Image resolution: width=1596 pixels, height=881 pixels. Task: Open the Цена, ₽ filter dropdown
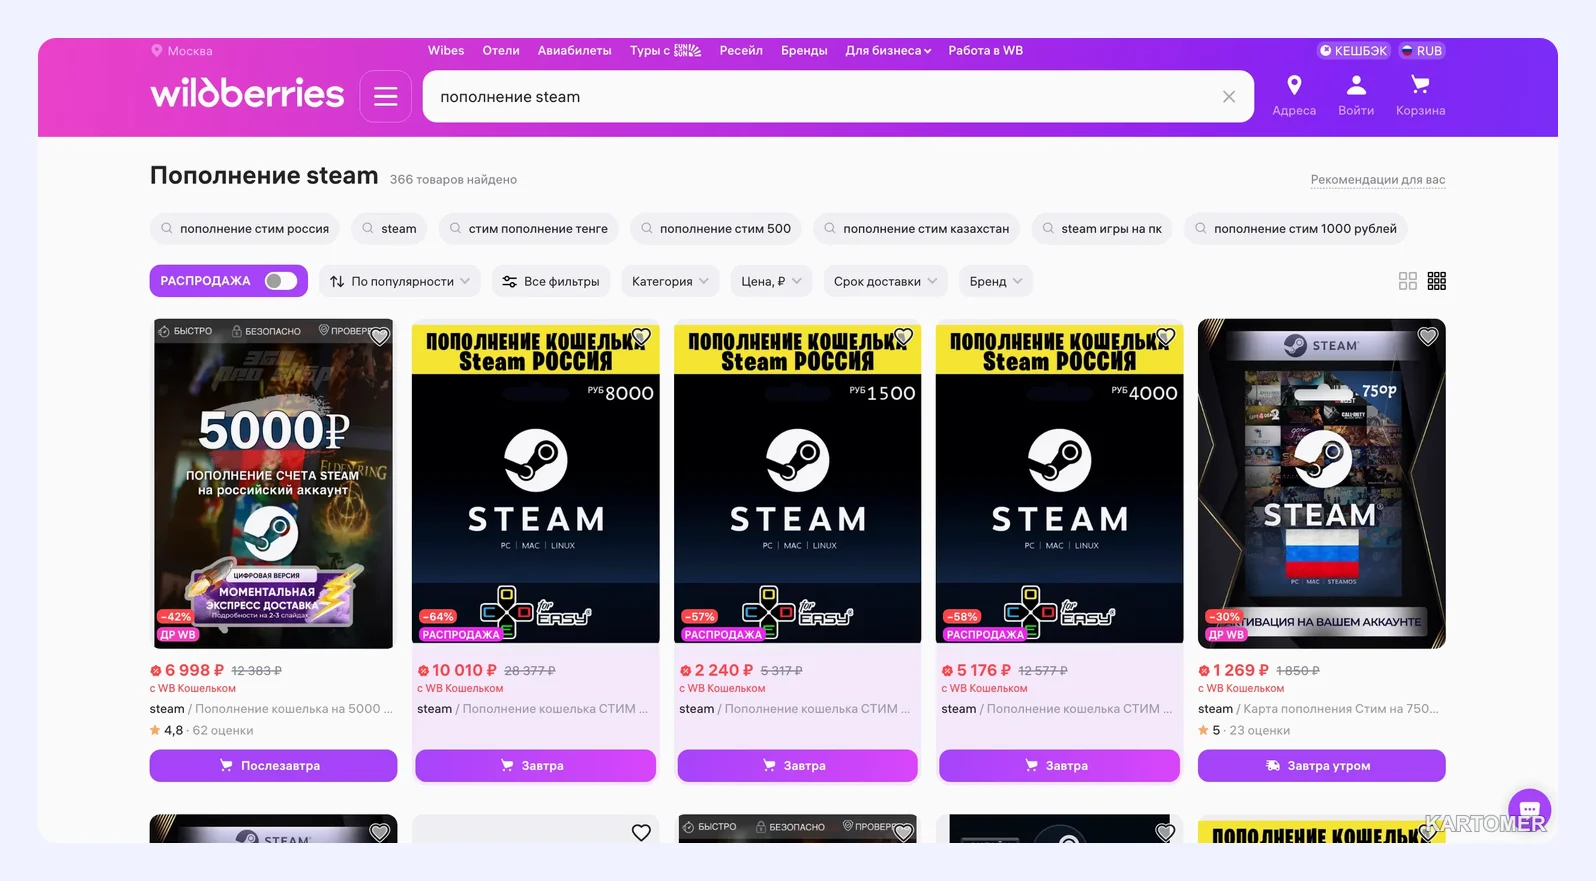pos(771,281)
